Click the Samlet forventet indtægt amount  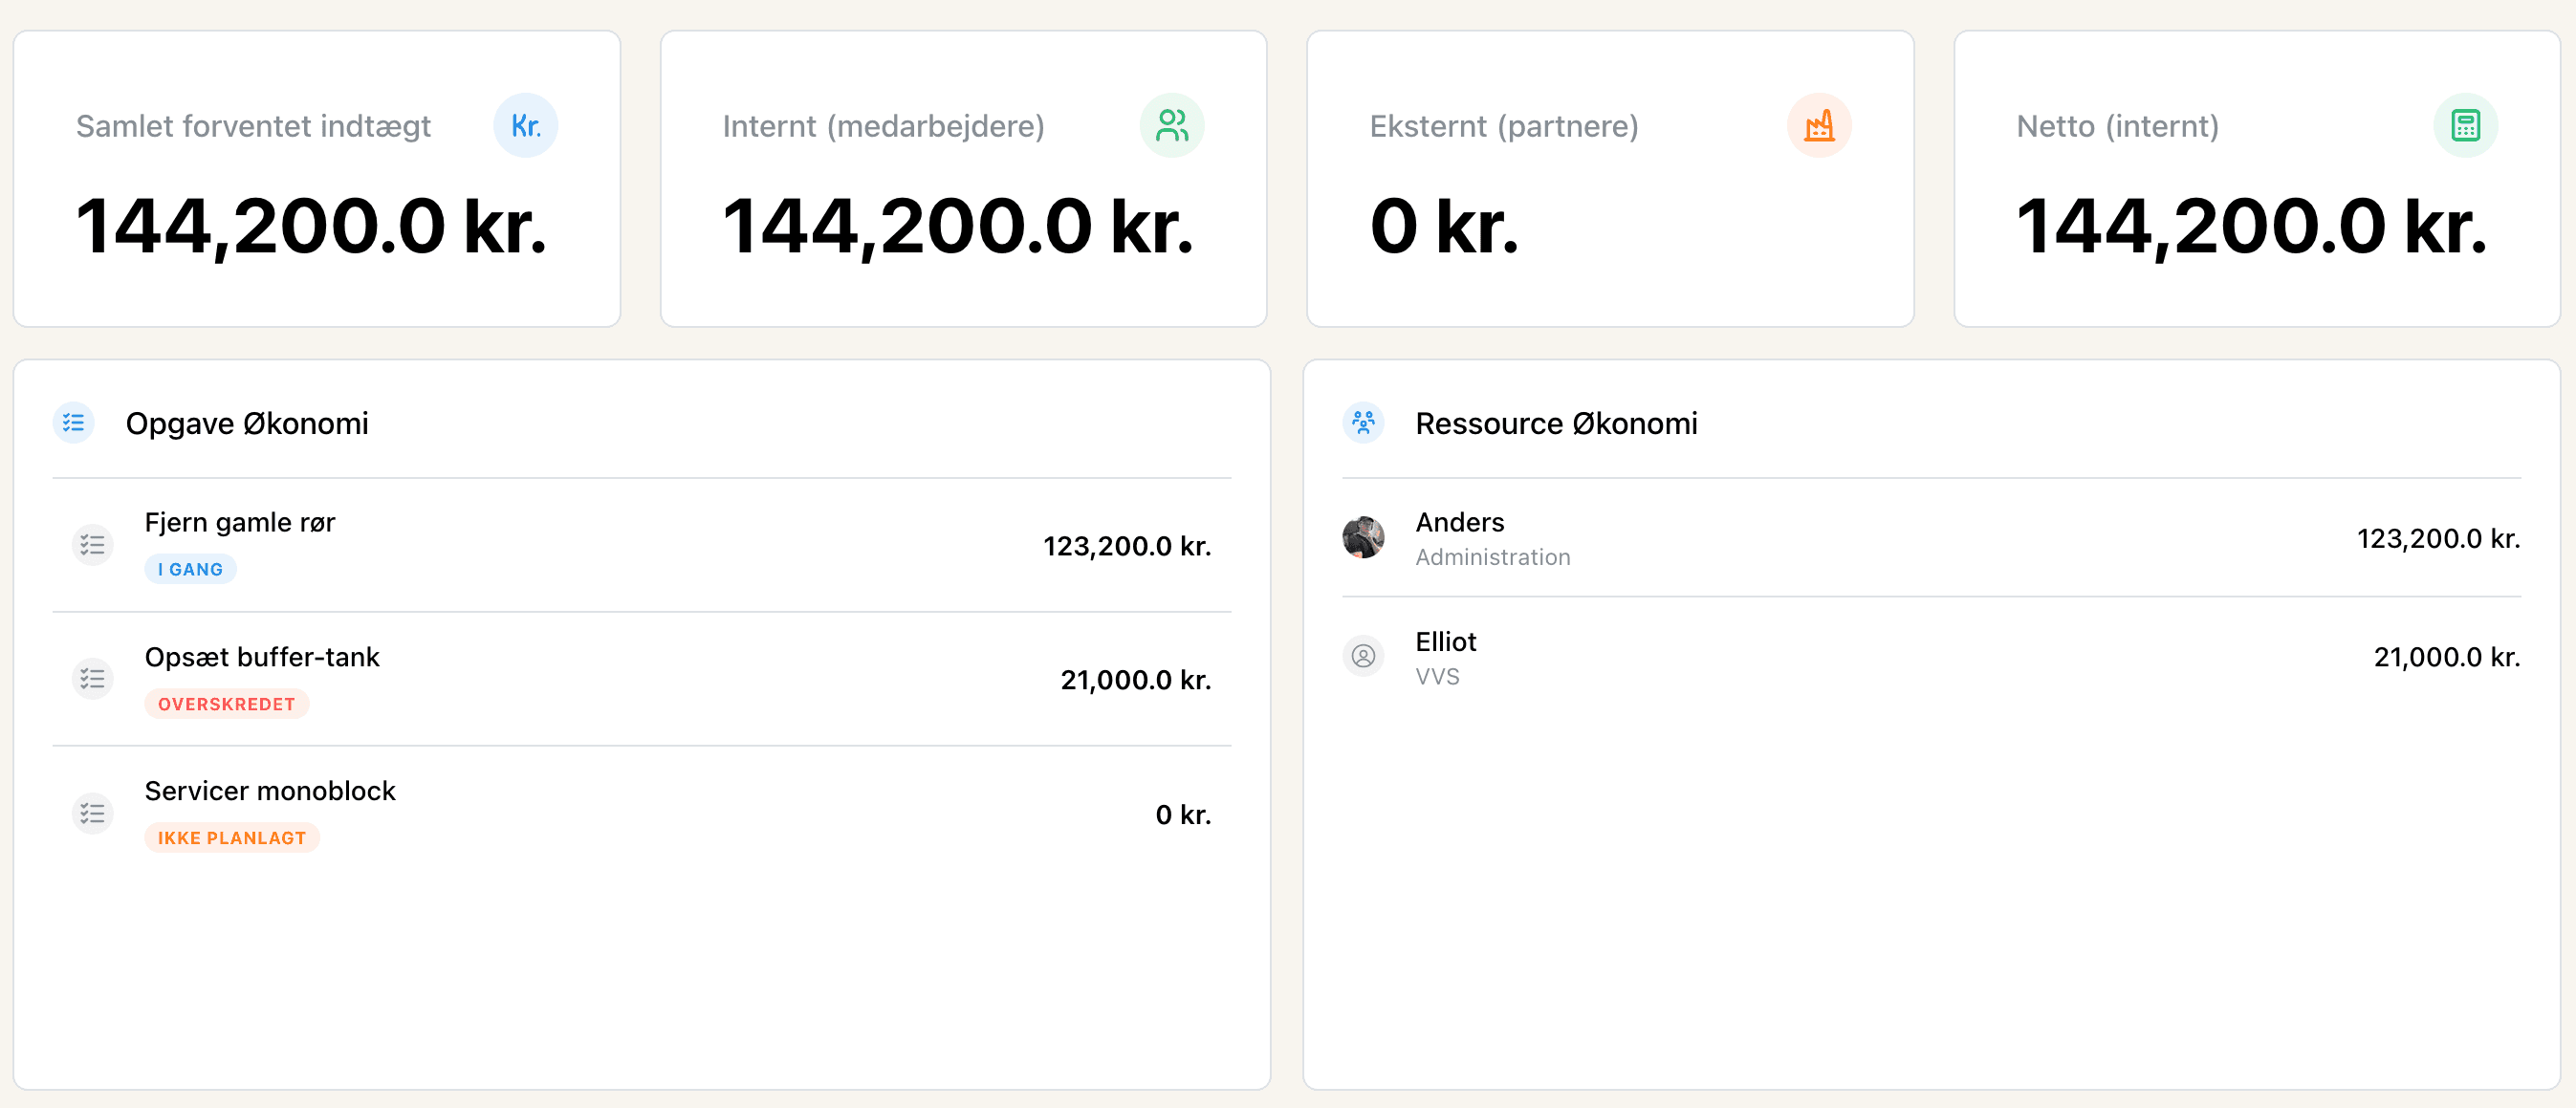(311, 227)
